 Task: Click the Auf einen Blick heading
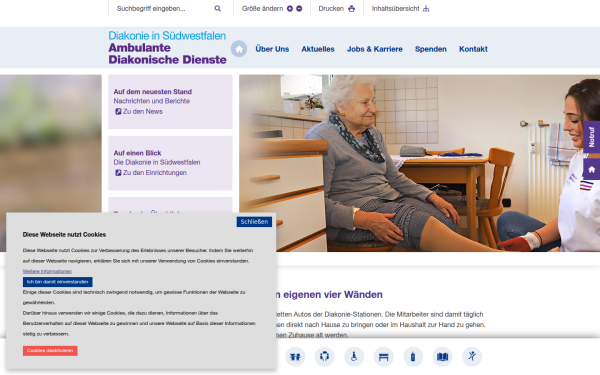coord(137,153)
